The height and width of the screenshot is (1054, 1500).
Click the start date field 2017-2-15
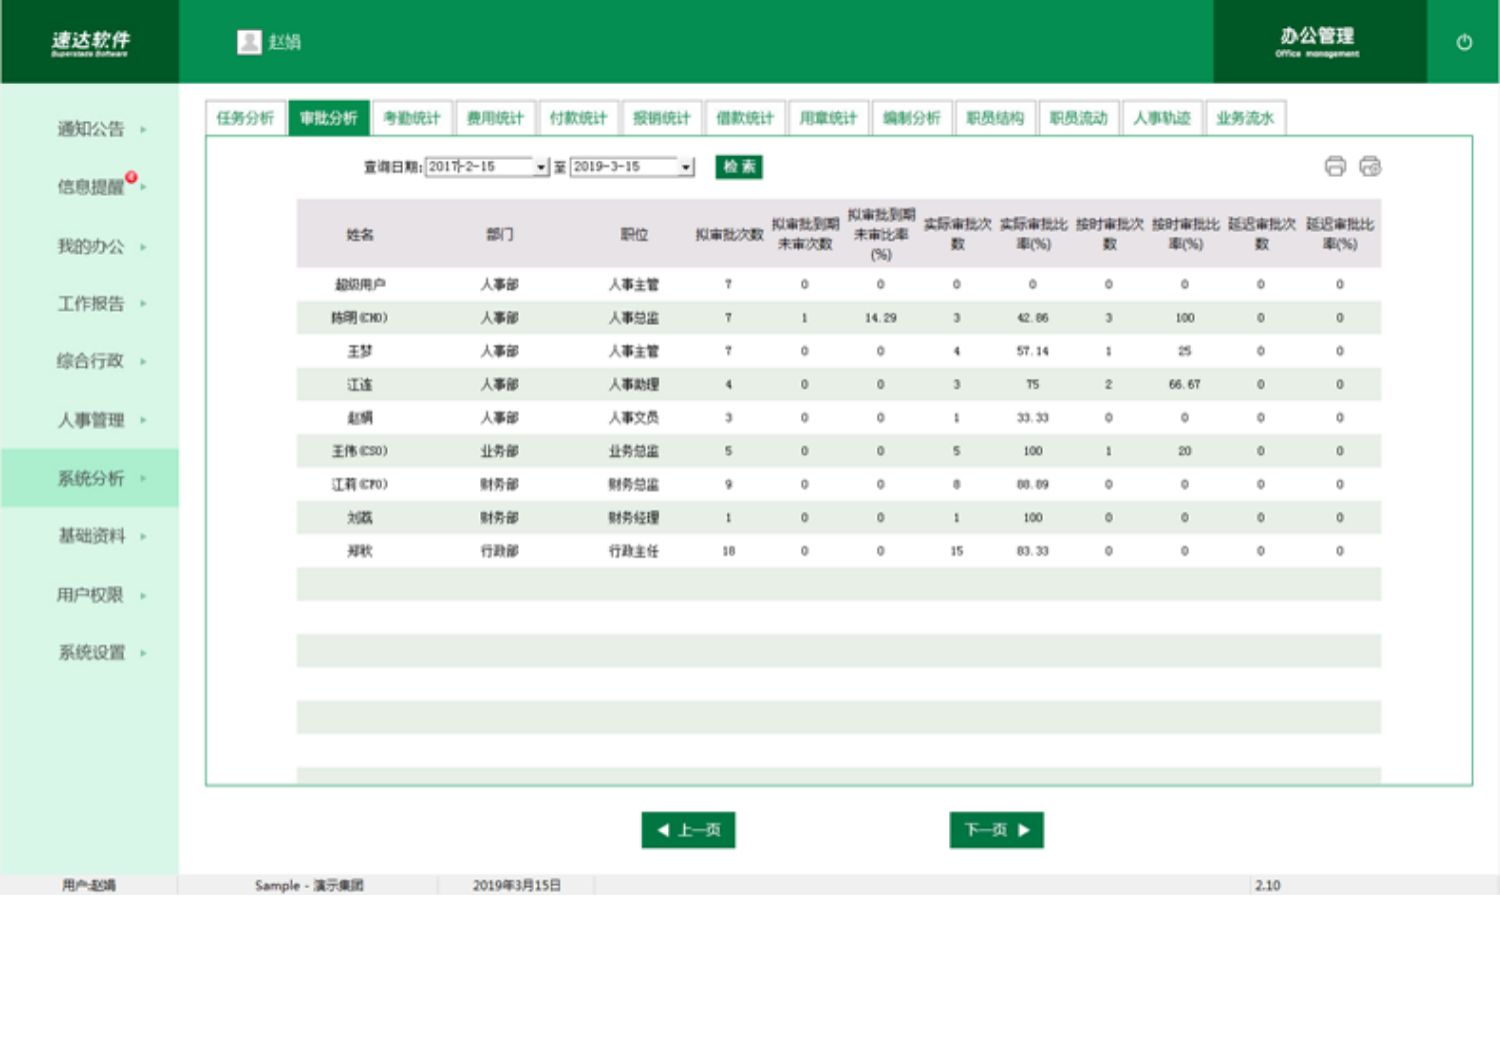(x=480, y=167)
